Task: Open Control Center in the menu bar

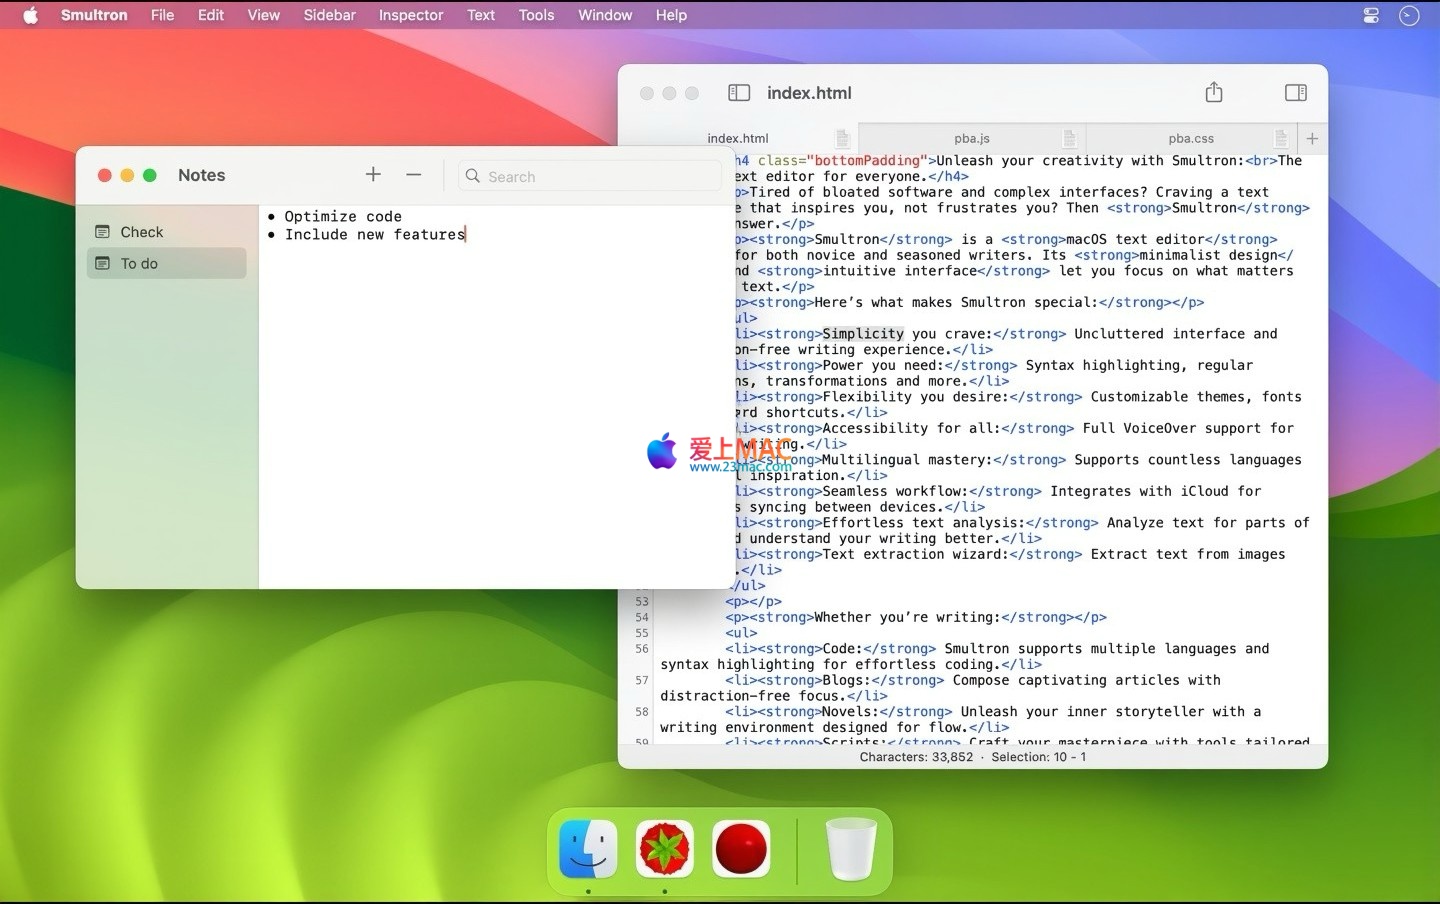Action: [1371, 15]
